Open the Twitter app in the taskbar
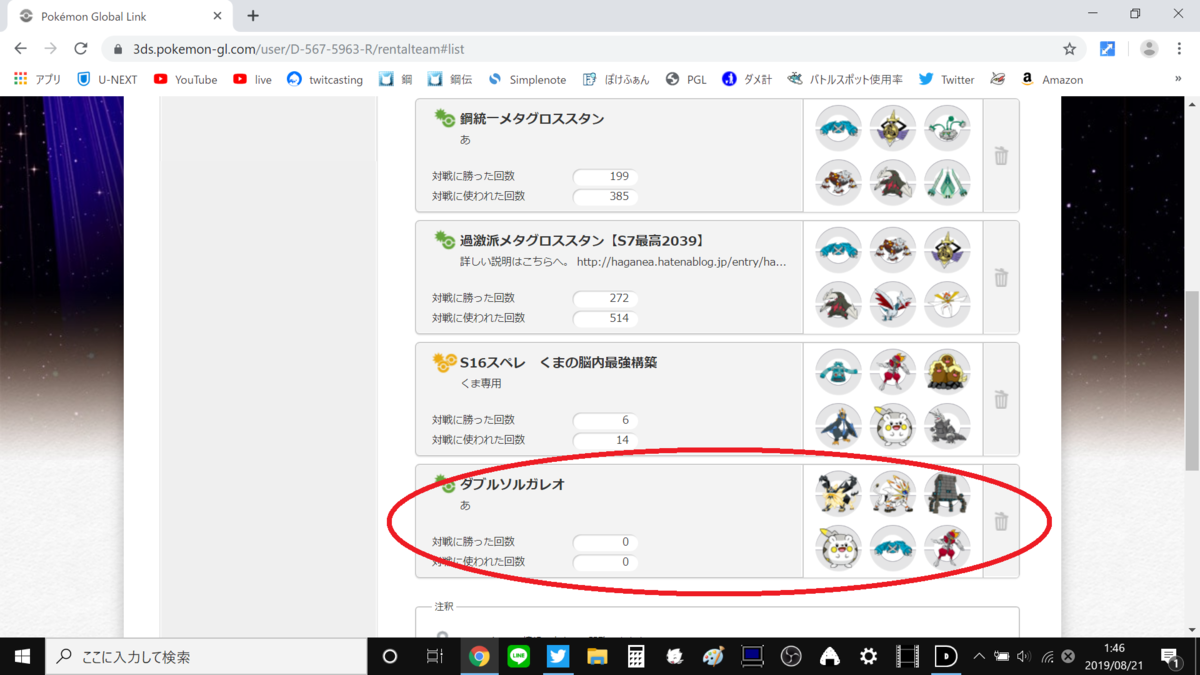 pyautogui.click(x=557, y=656)
